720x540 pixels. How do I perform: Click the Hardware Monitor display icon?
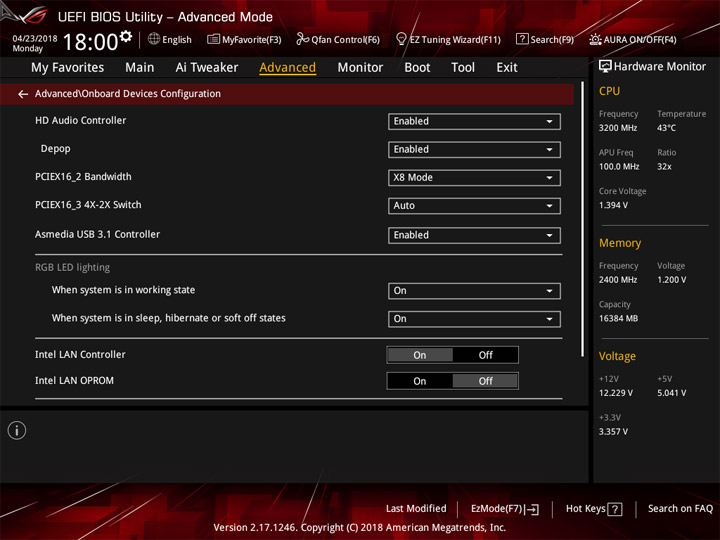605,67
